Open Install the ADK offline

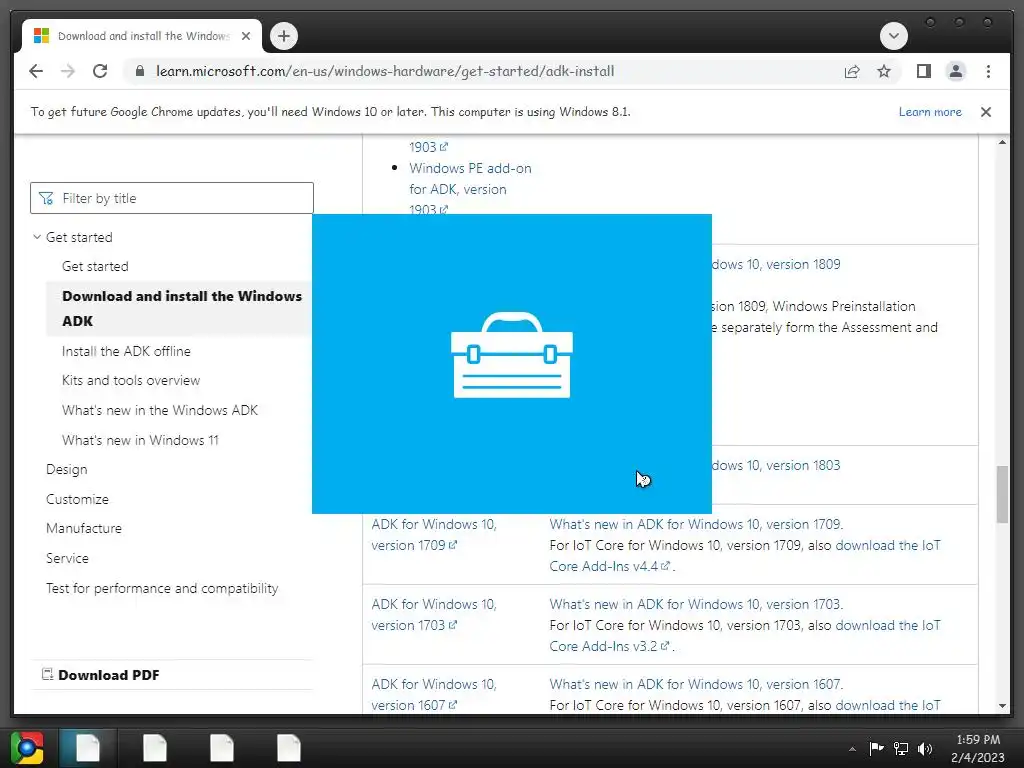(x=126, y=351)
